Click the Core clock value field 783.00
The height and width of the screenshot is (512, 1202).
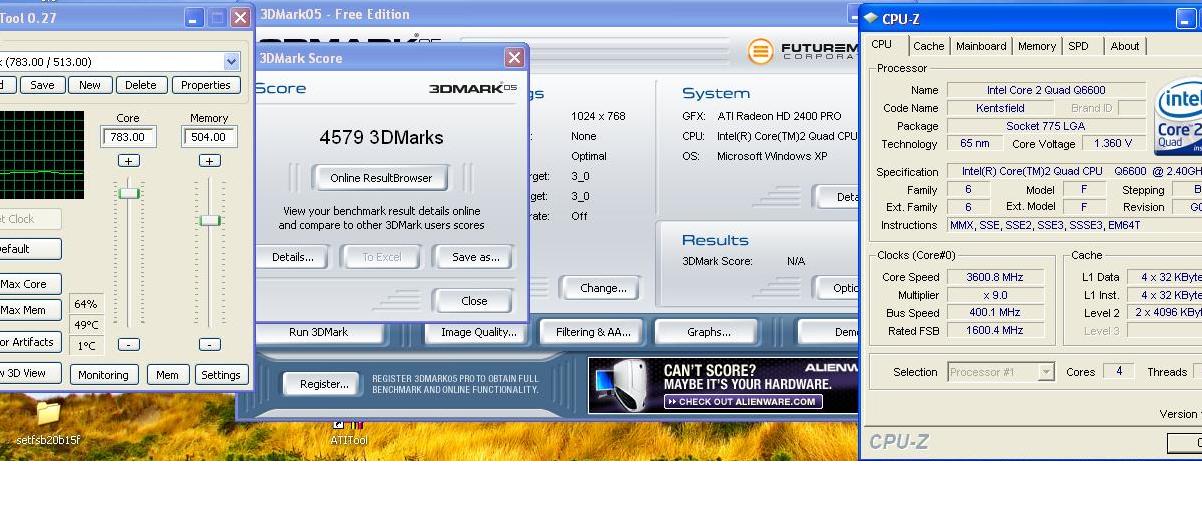pyautogui.click(x=128, y=137)
